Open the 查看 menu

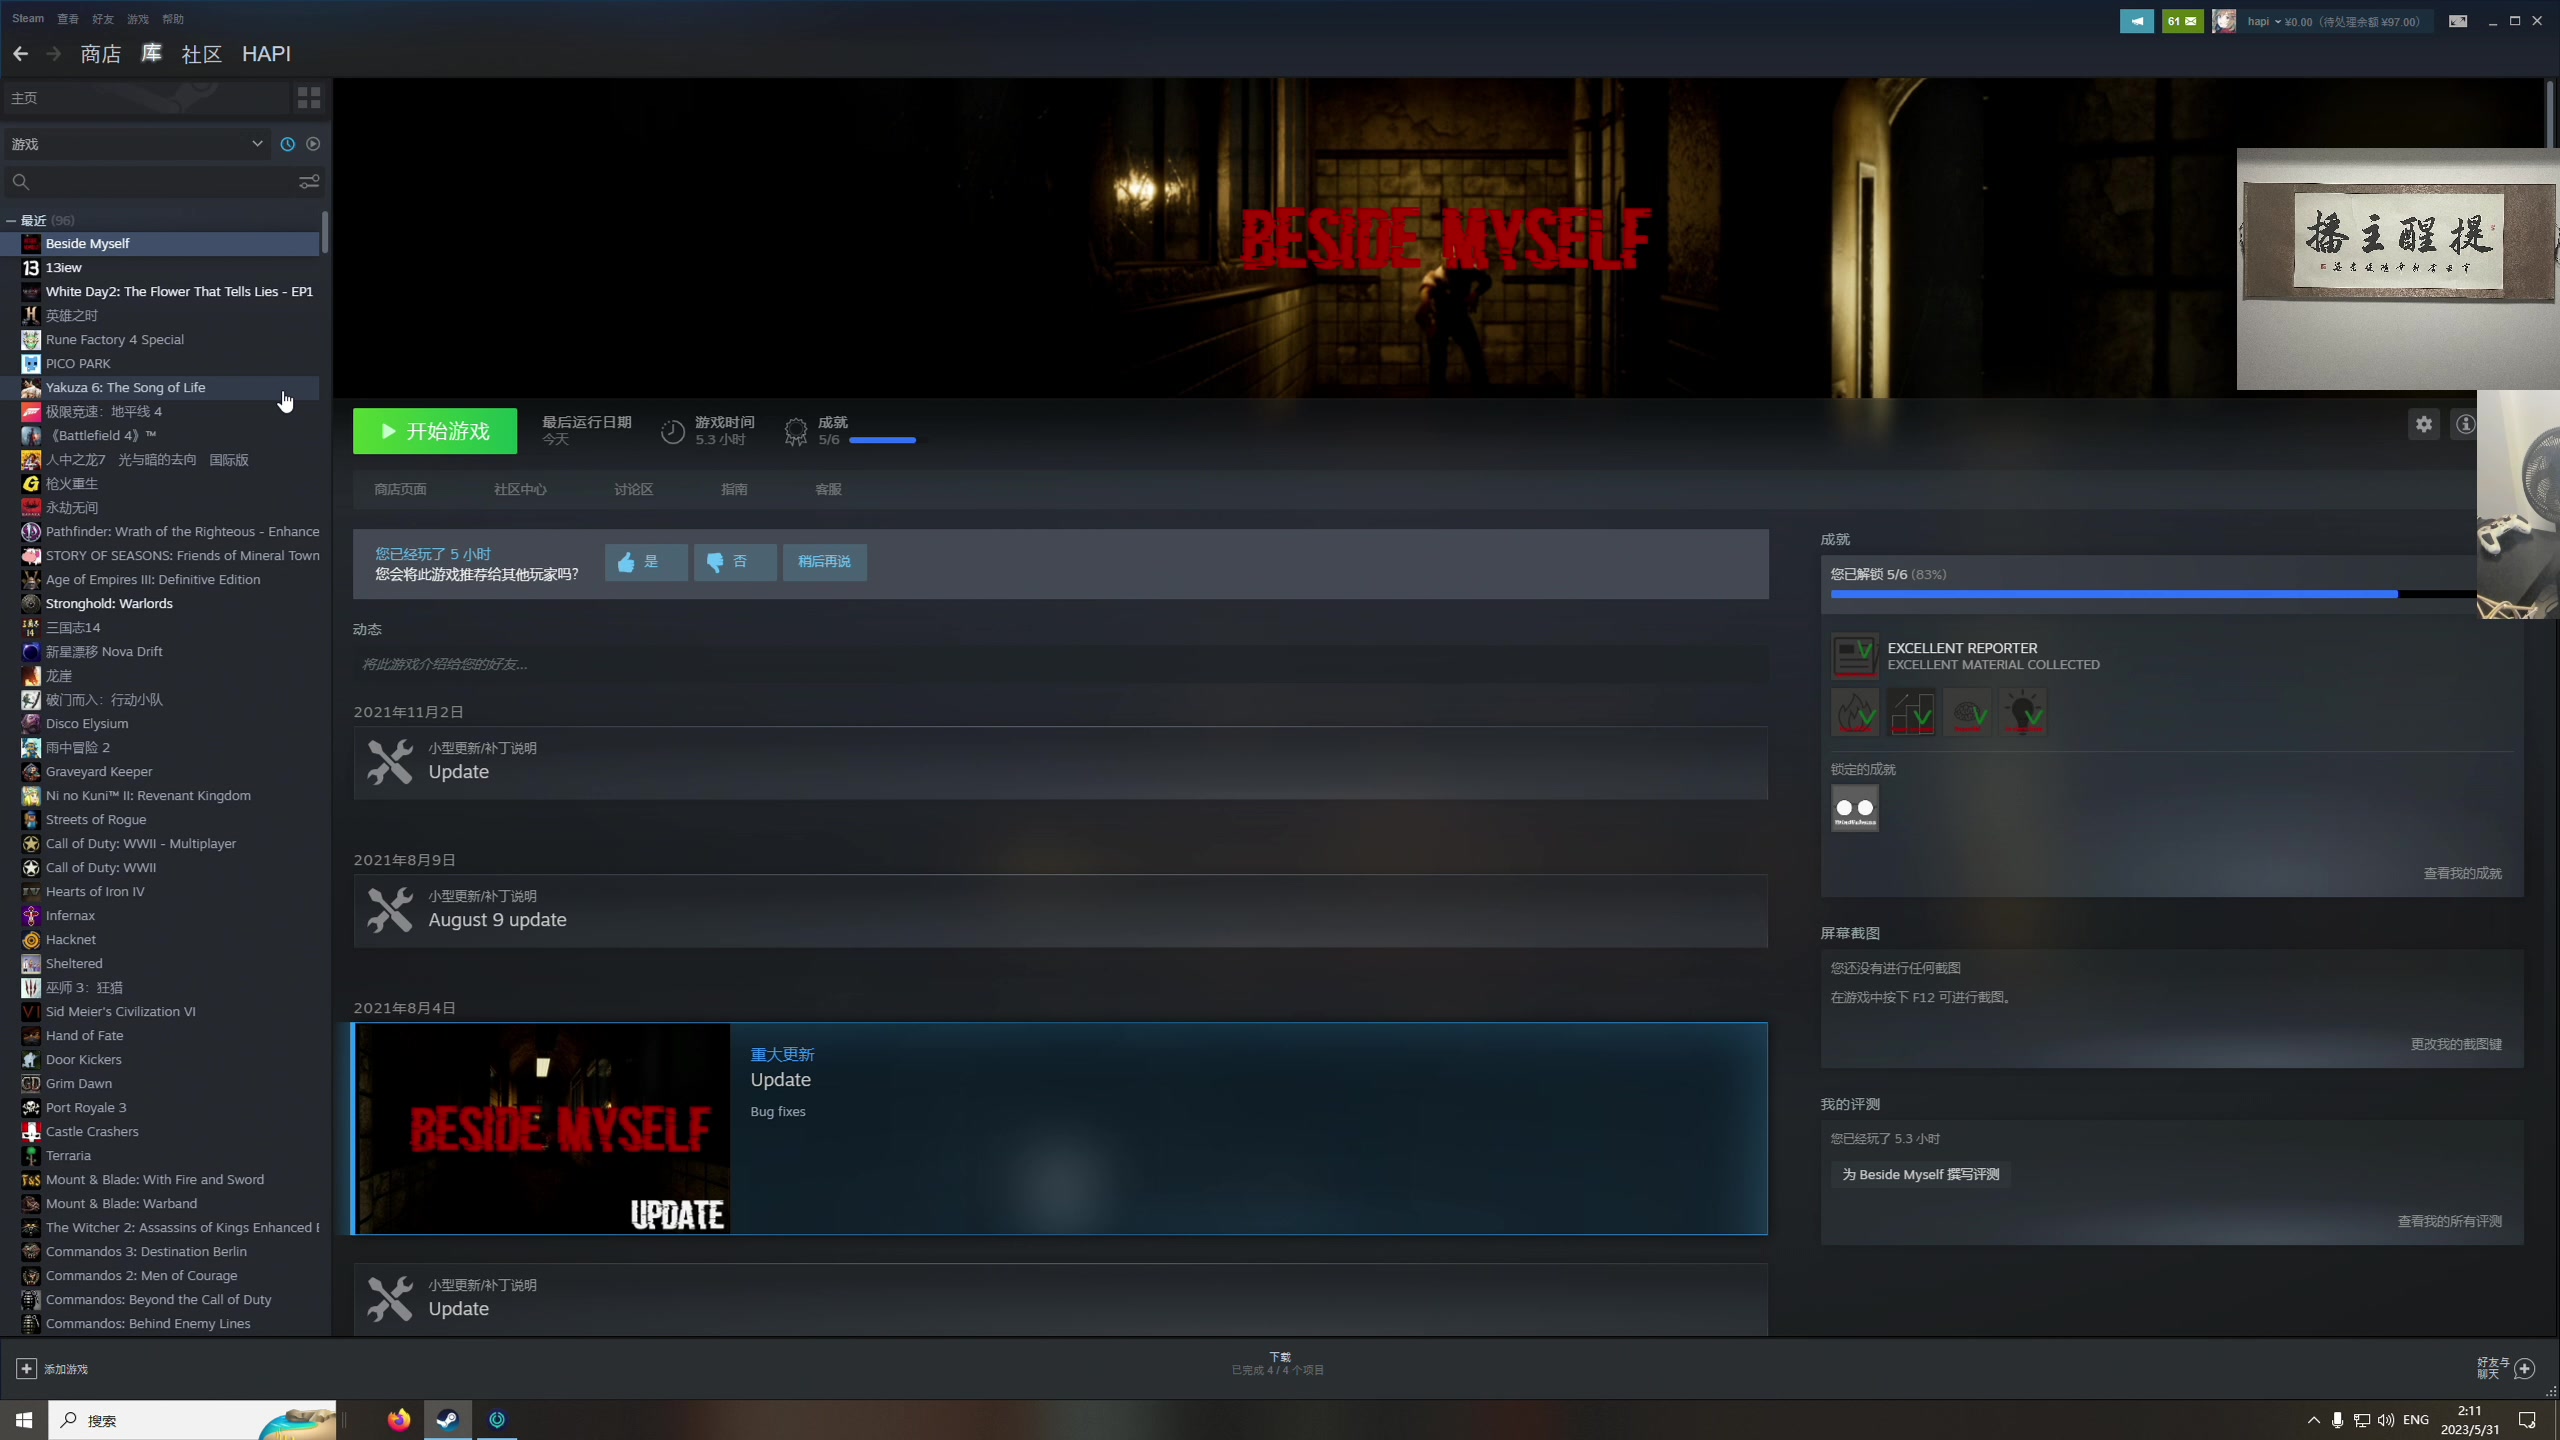pos(68,18)
